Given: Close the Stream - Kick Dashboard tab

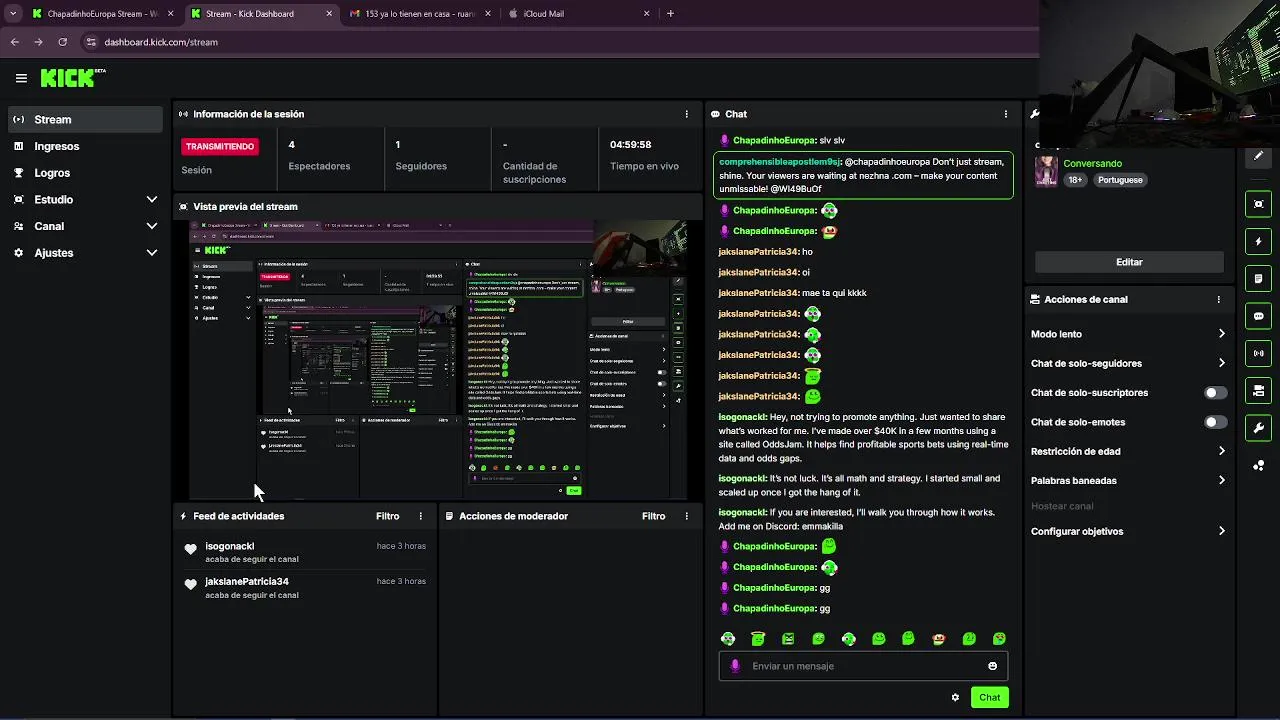Looking at the screenshot, I should [x=331, y=14].
